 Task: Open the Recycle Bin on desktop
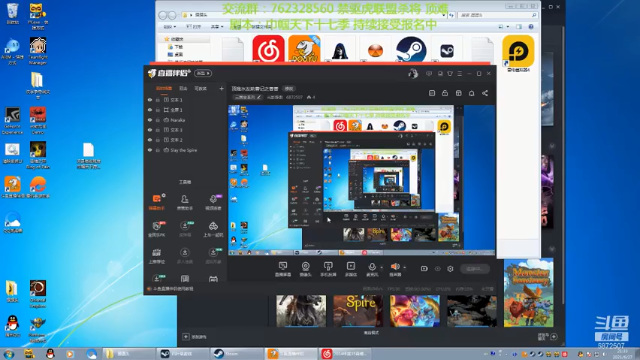pyautogui.click(x=13, y=13)
